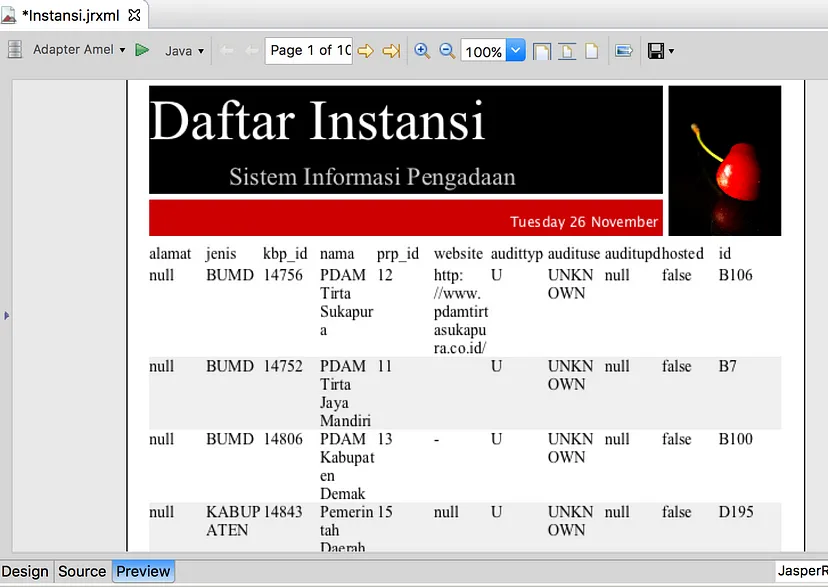Go to next page arrow
Viewport: 828px width, 587px height.
coord(365,51)
